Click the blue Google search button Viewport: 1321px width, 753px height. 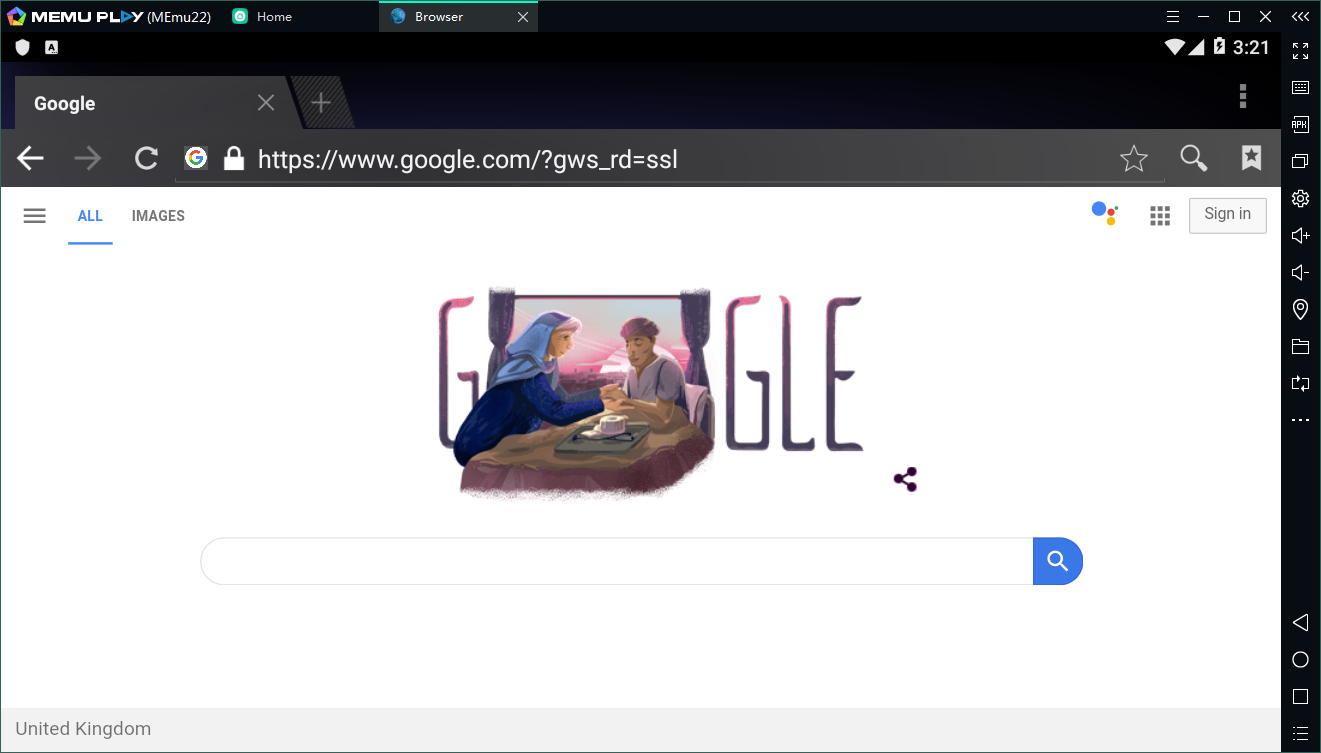(x=1058, y=561)
